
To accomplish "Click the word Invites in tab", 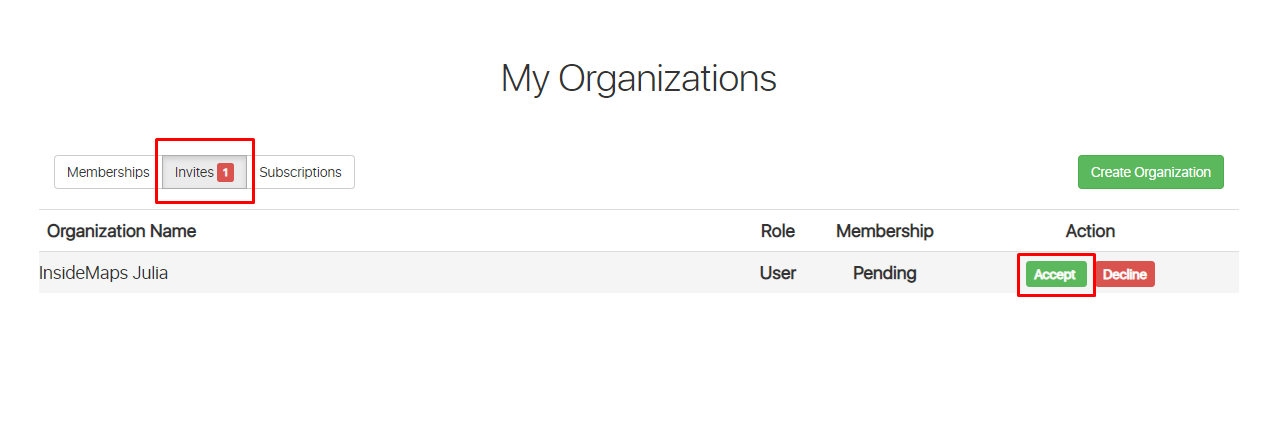I will [x=193, y=172].
